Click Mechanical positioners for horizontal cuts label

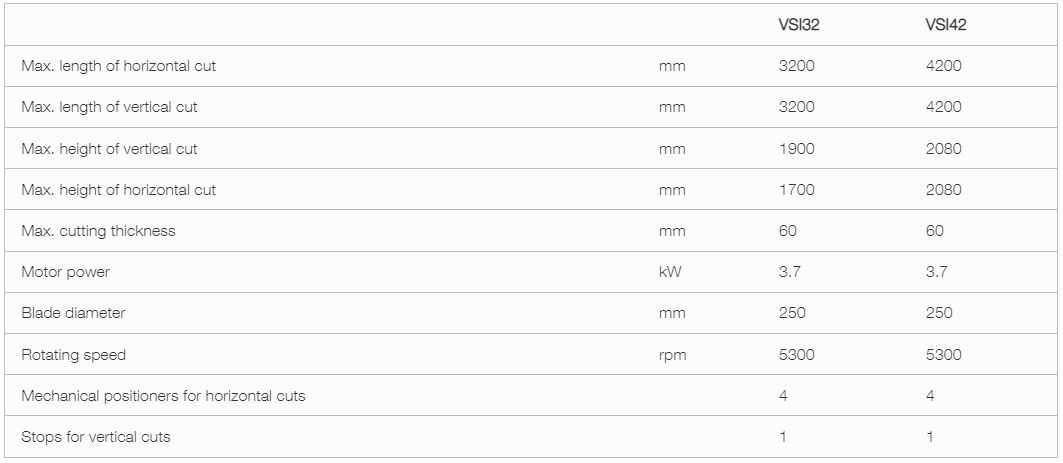click(x=163, y=396)
